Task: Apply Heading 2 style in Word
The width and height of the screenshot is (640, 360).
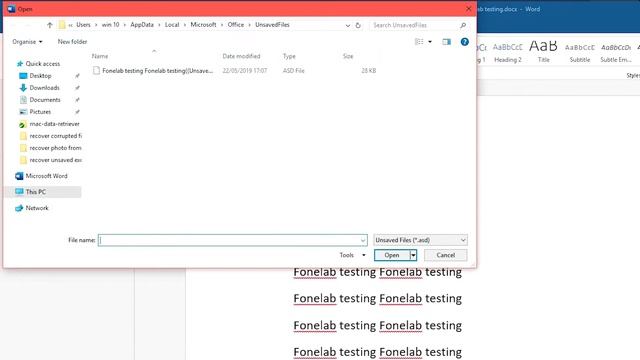Action: click(x=508, y=52)
